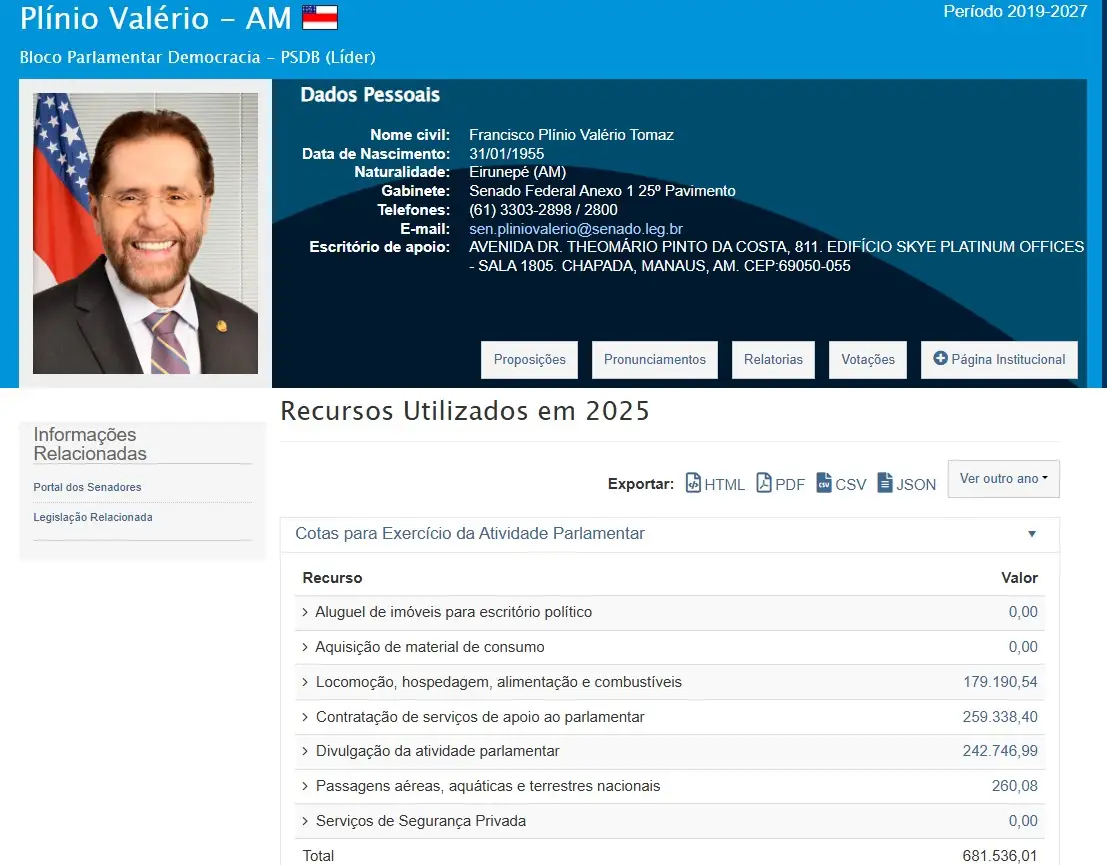Open the Proposições button
This screenshot has height=865, width=1107.
(x=529, y=360)
